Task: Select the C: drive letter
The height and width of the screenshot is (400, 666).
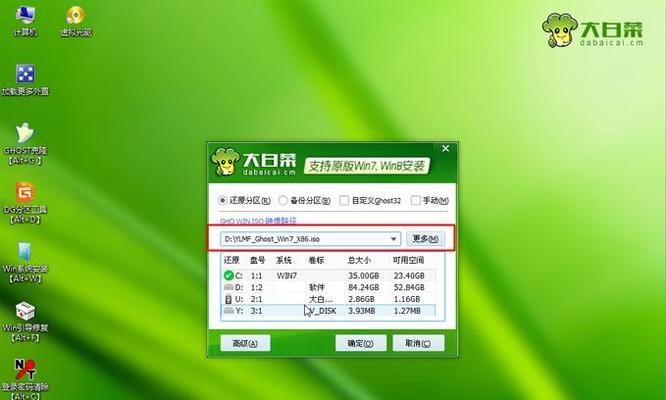Action: tap(239, 276)
